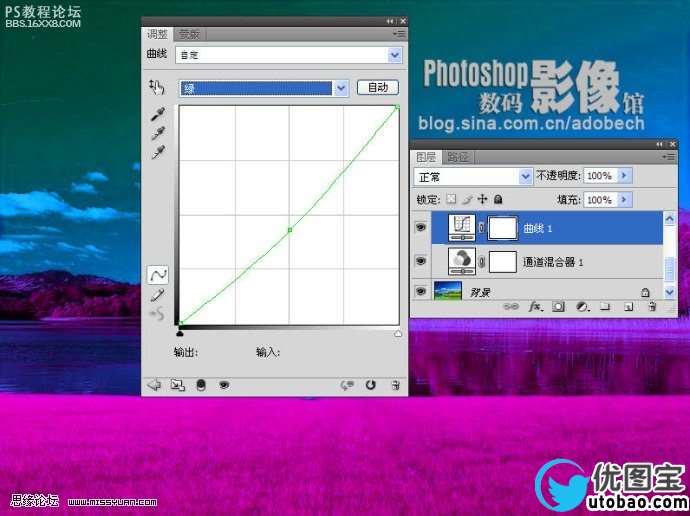Add a layer style (fx) icon

535,306
